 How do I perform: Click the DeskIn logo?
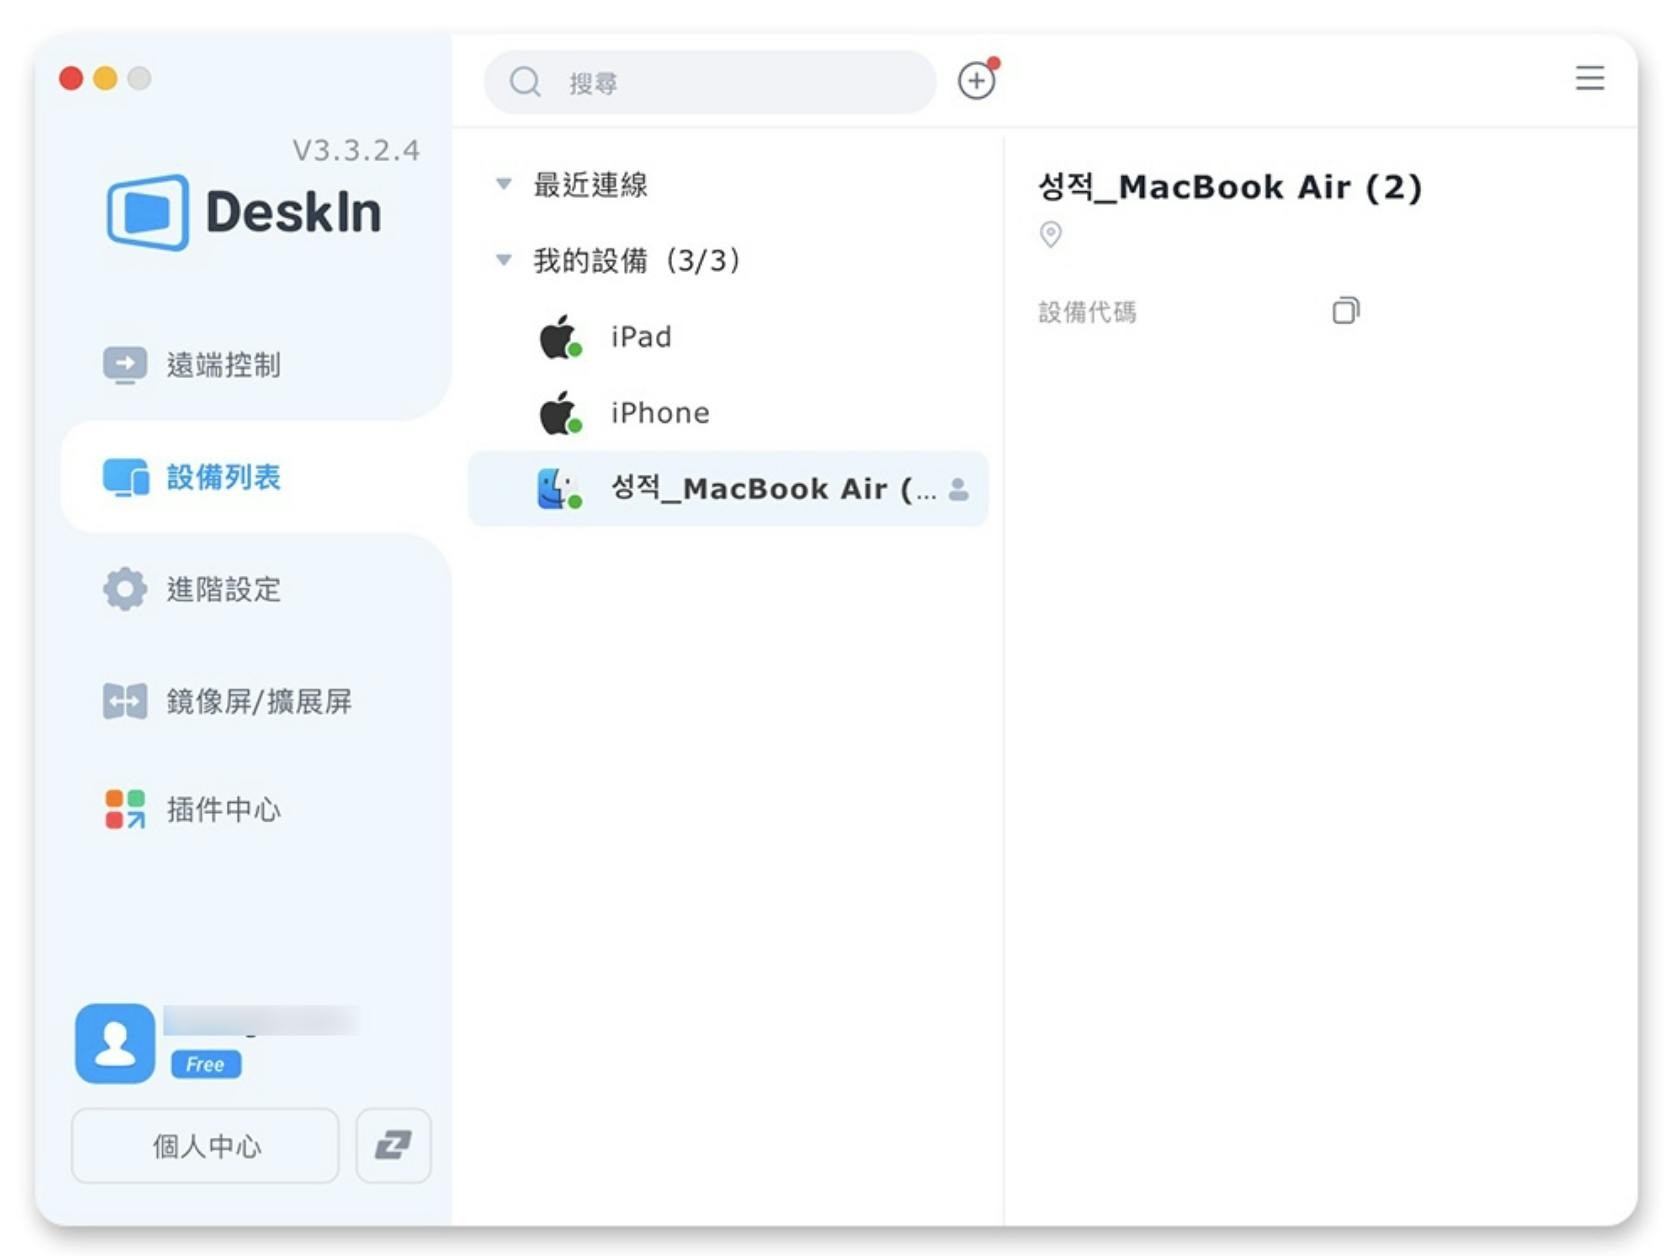(244, 212)
